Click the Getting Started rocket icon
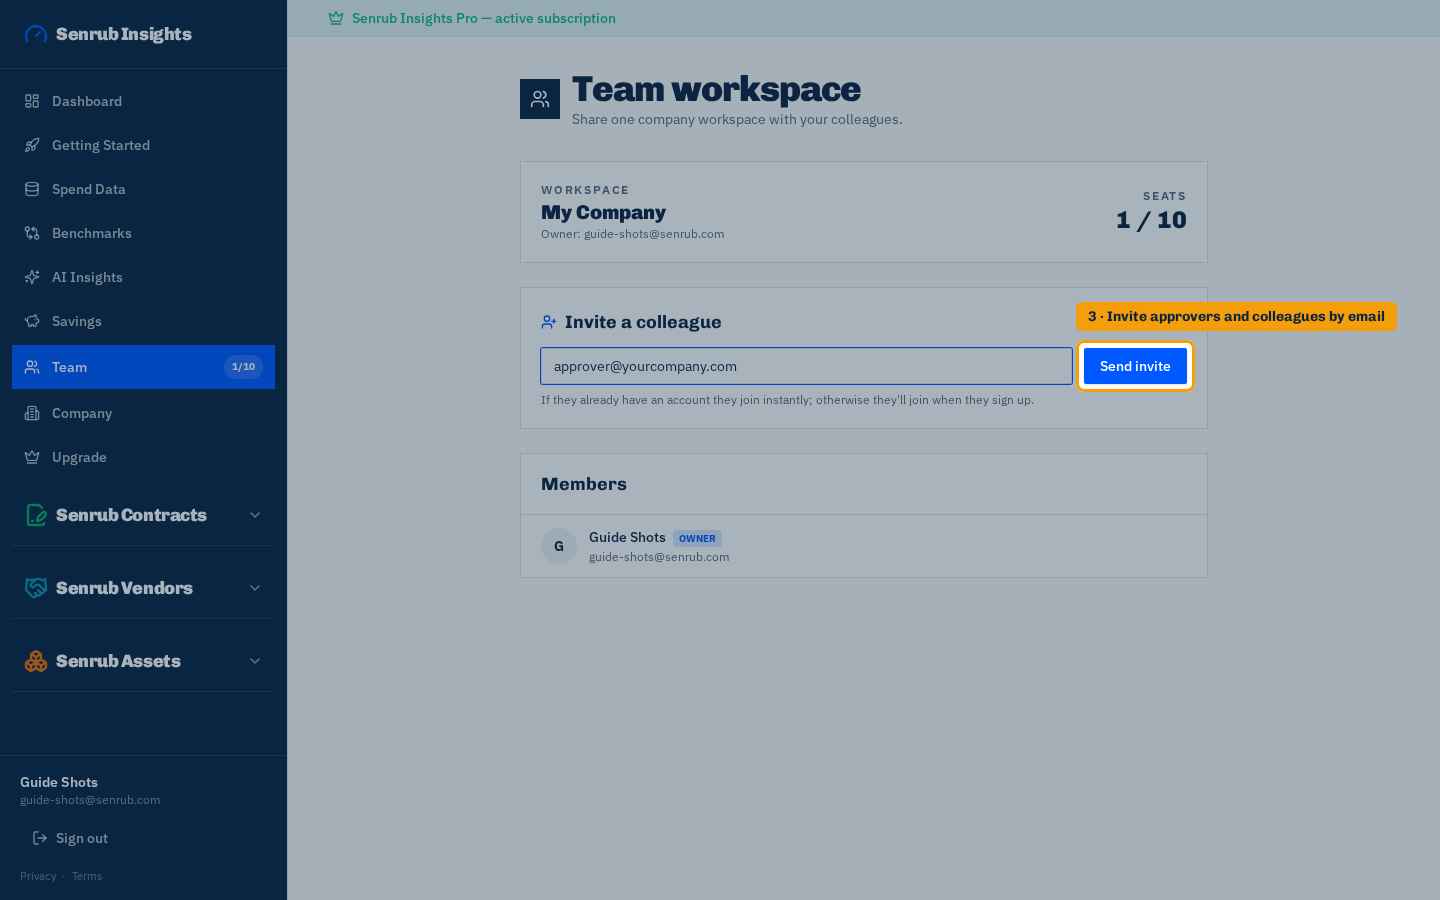The image size is (1440, 900). [x=32, y=145]
